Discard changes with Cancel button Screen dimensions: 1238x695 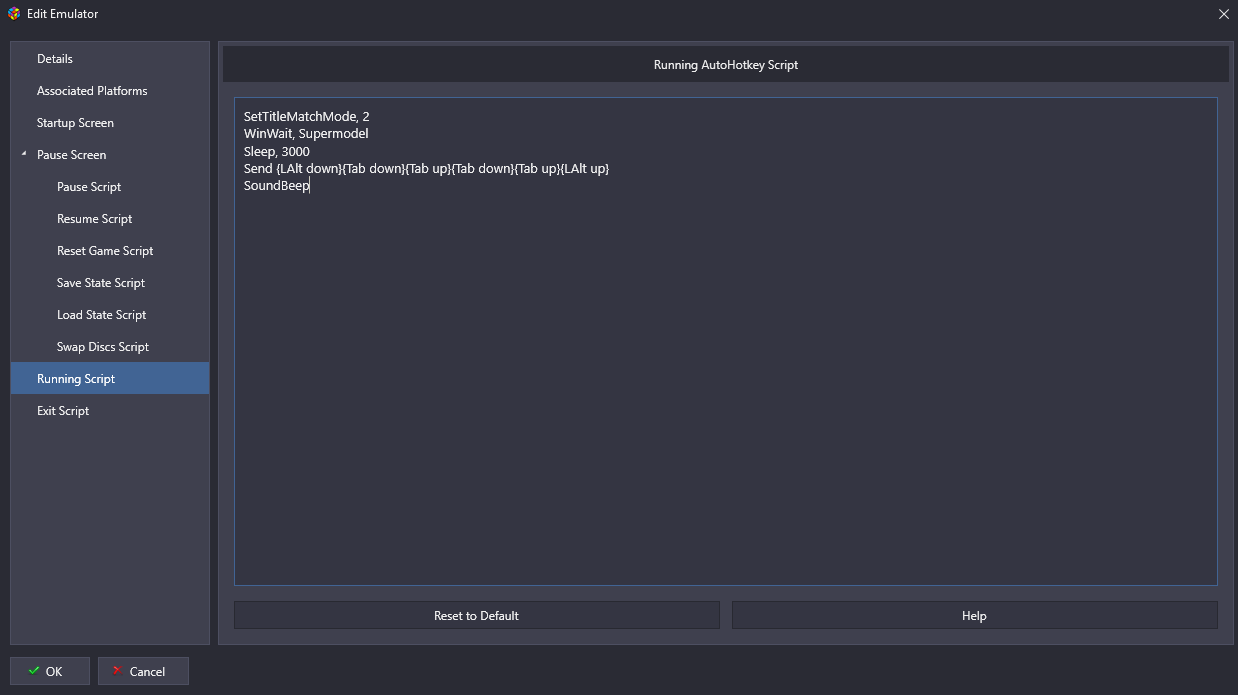click(143, 671)
